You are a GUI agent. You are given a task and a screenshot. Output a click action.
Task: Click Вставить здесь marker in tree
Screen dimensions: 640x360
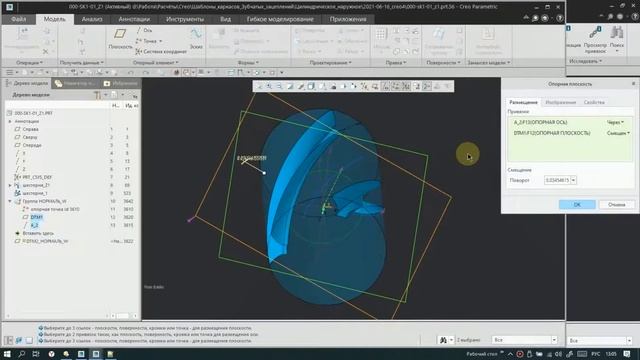[38, 233]
